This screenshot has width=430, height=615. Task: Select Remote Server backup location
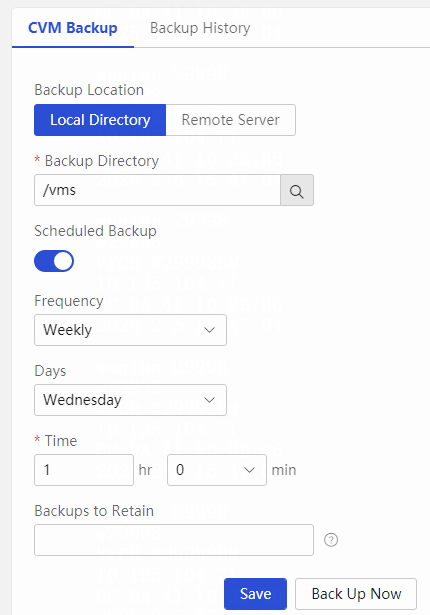tap(231, 120)
